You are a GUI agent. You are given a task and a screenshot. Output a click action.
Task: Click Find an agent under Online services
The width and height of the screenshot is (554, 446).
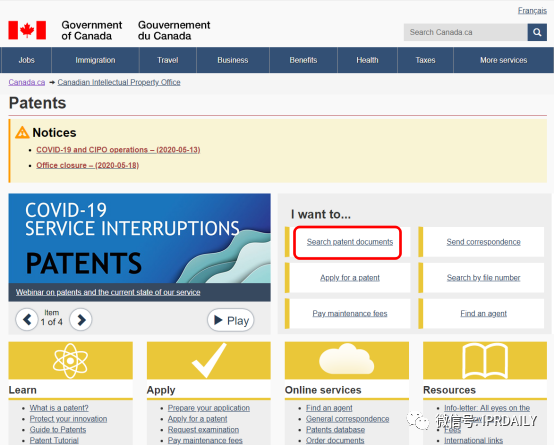pyautogui.click(x=329, y=408)
